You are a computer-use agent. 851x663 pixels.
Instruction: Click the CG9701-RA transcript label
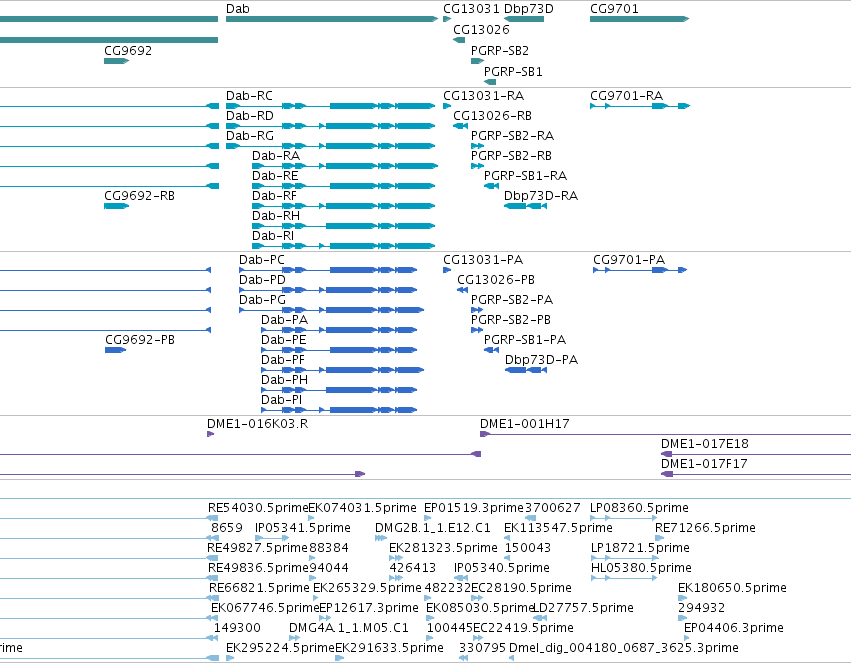(x=627, y=95)
